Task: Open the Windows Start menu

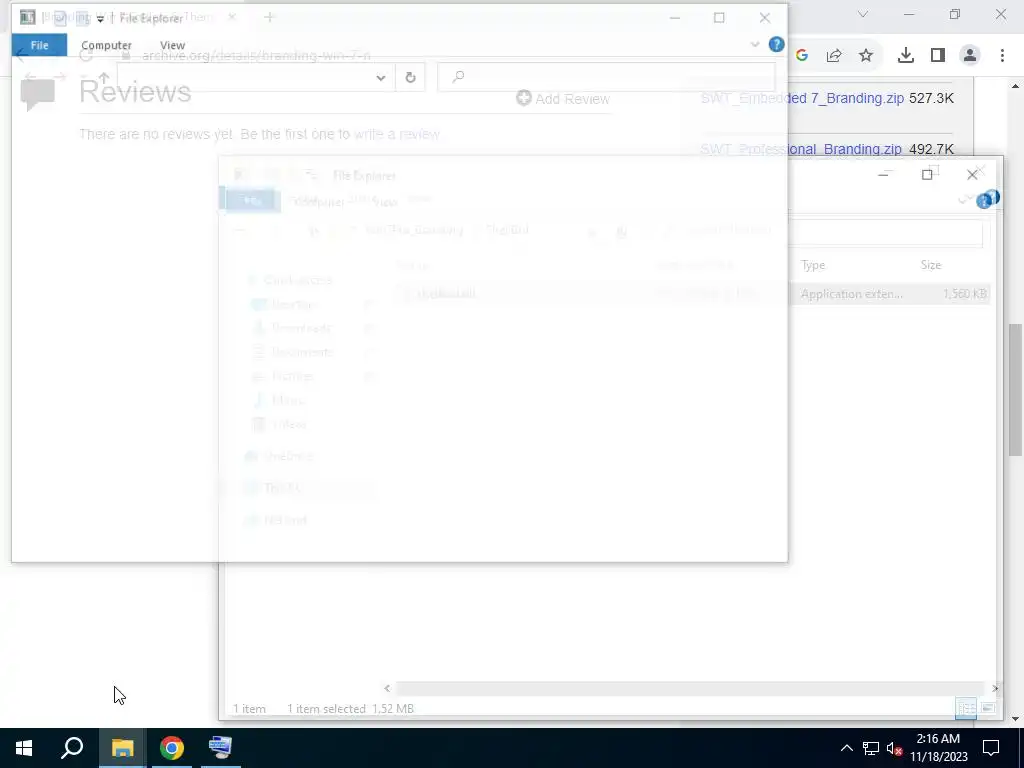Action: point(24,748)
